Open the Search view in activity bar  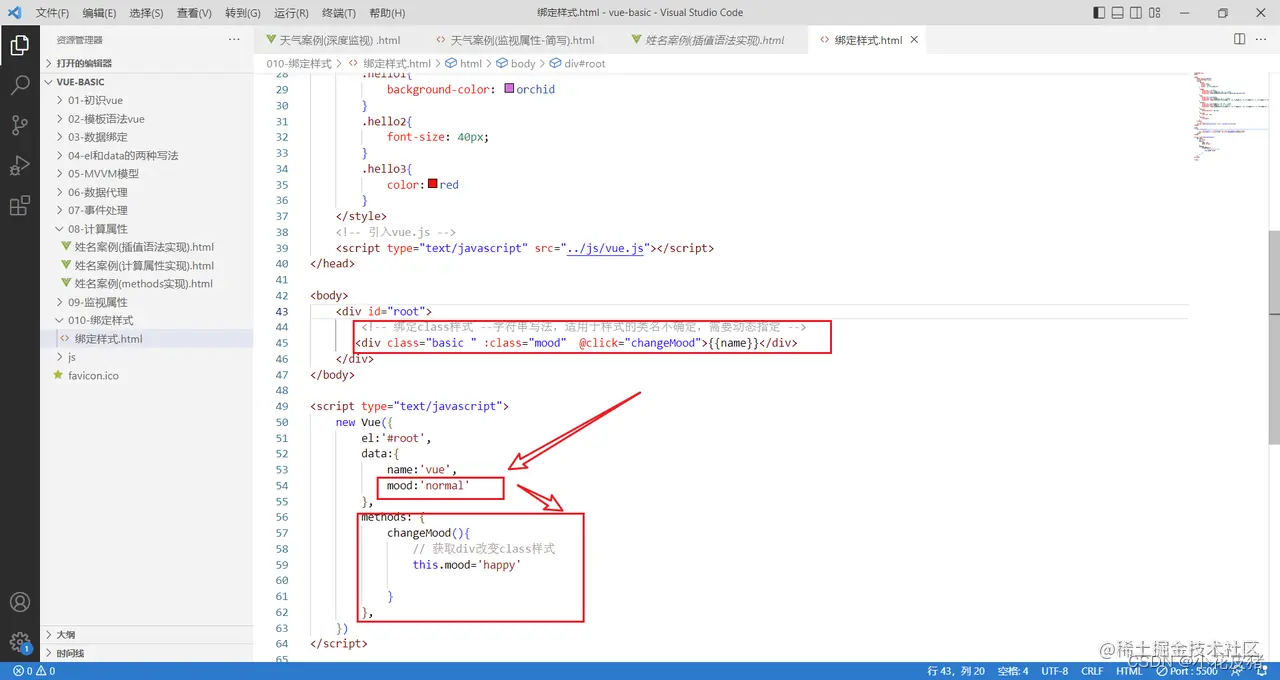point(19,85)
